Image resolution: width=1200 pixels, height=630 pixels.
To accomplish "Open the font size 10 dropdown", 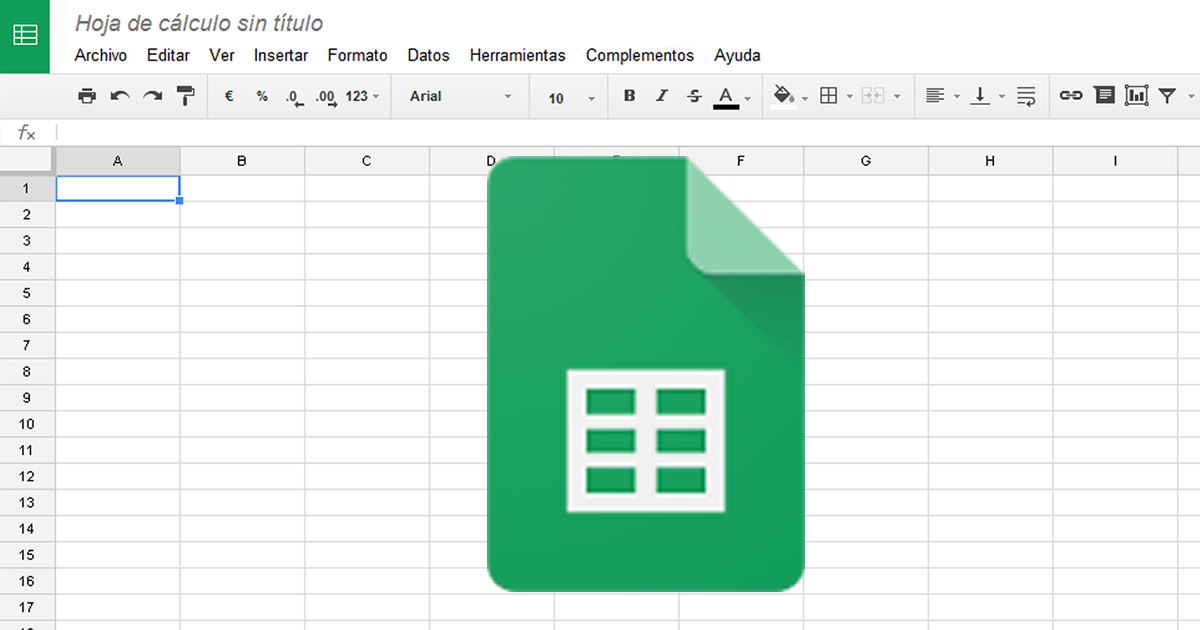I will (x=571, y=97).
